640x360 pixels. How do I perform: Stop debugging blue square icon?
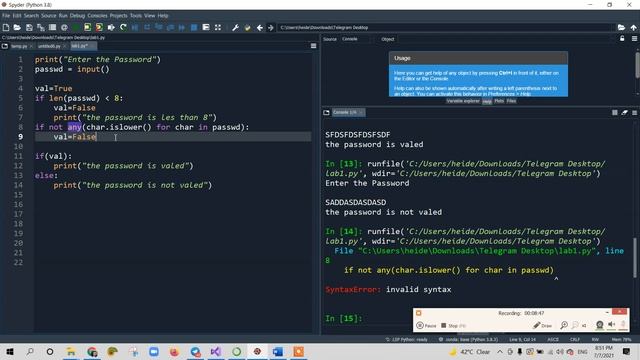pos(194,27)
